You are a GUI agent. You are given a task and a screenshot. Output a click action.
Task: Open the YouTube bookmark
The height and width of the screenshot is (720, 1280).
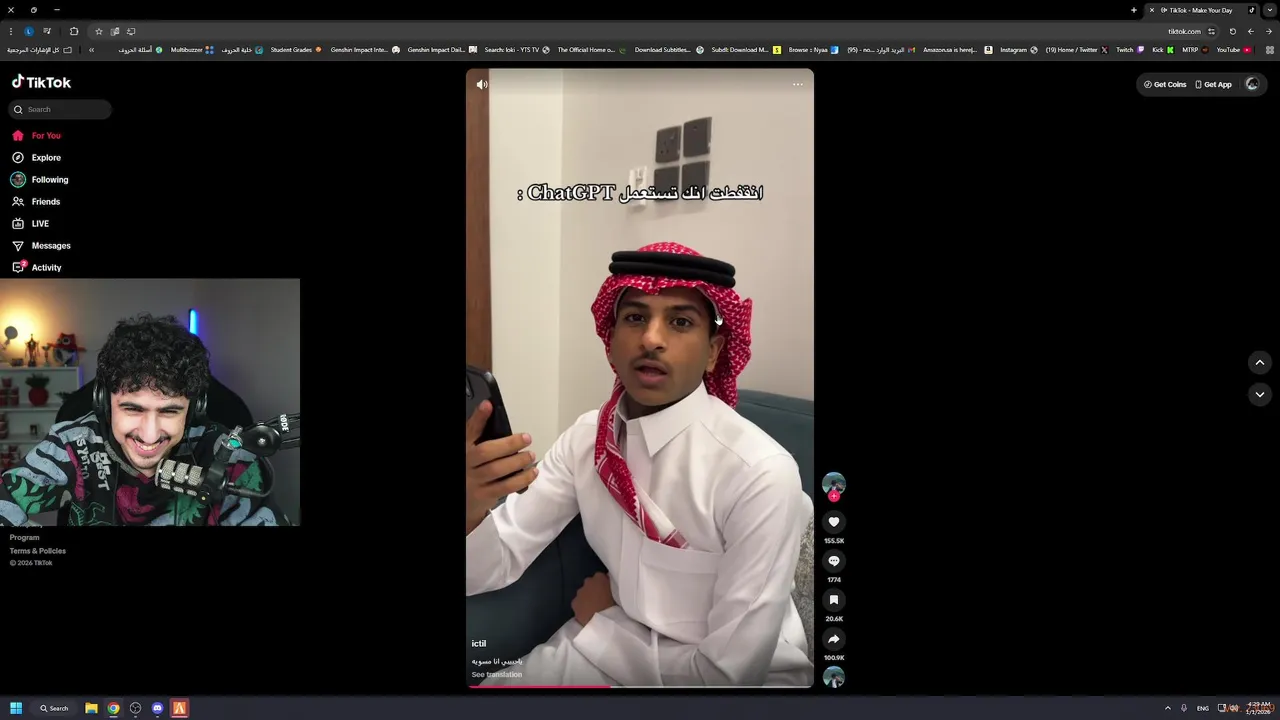(x=1233, y=50)
